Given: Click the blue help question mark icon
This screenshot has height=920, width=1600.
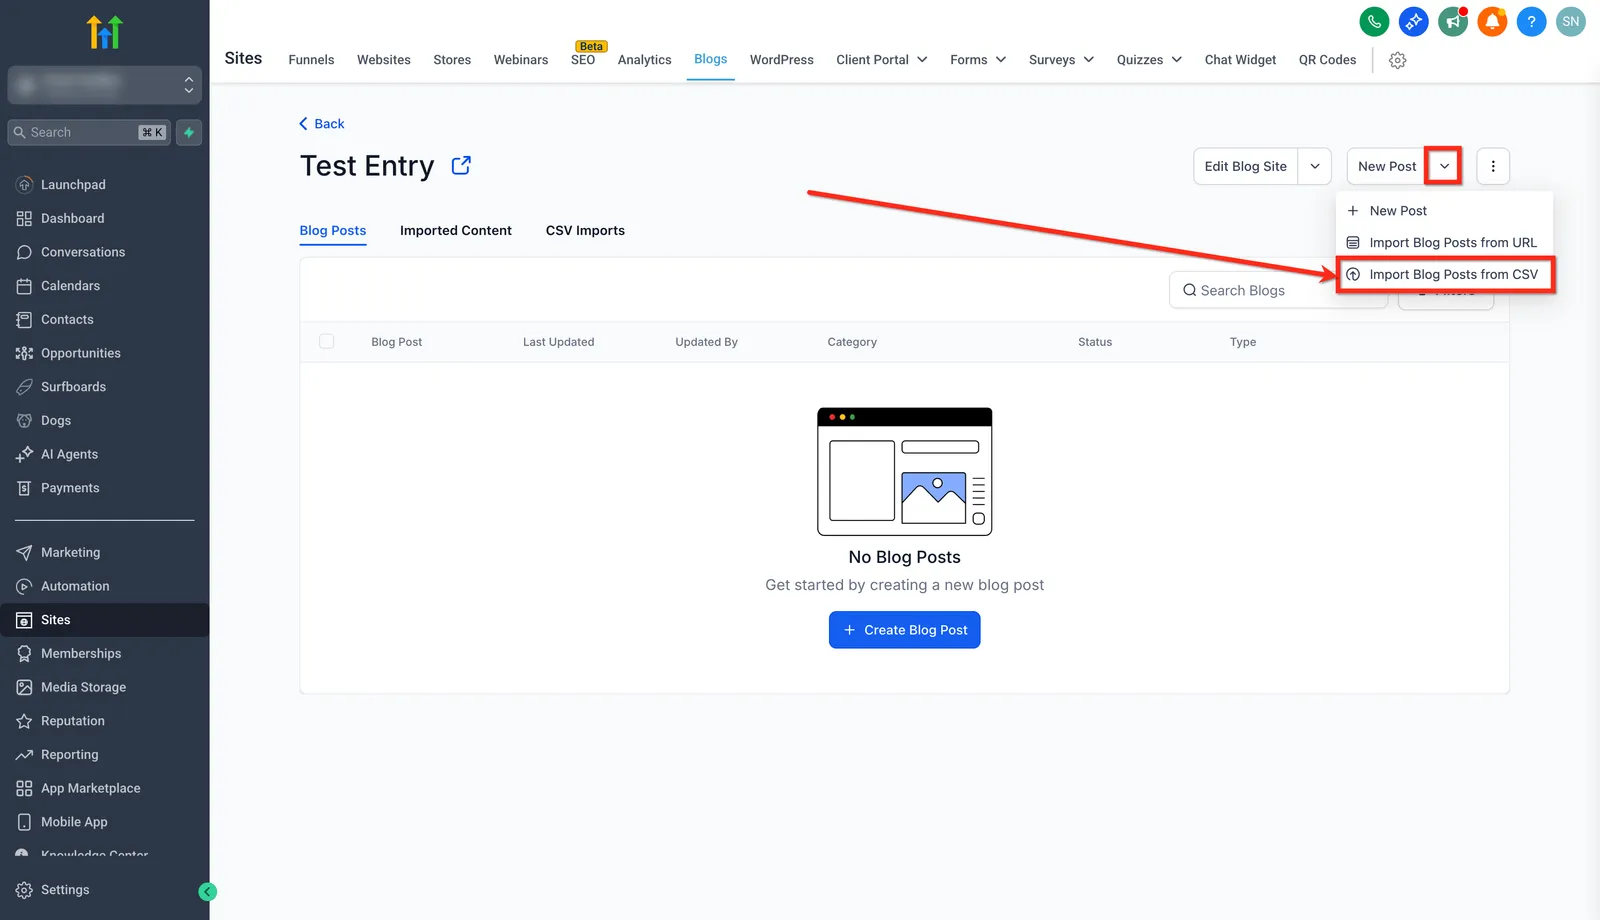Looking at the screenshot, I should [1531, 21].
